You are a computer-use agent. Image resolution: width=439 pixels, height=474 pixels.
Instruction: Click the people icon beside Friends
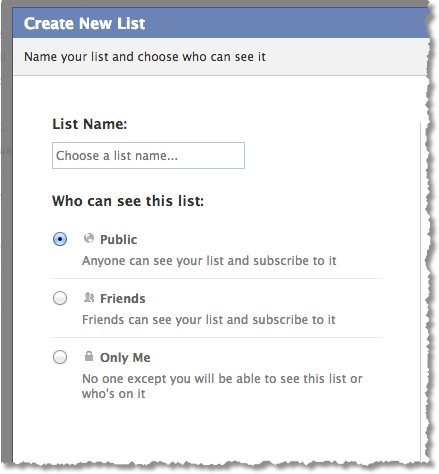[89, 297]
